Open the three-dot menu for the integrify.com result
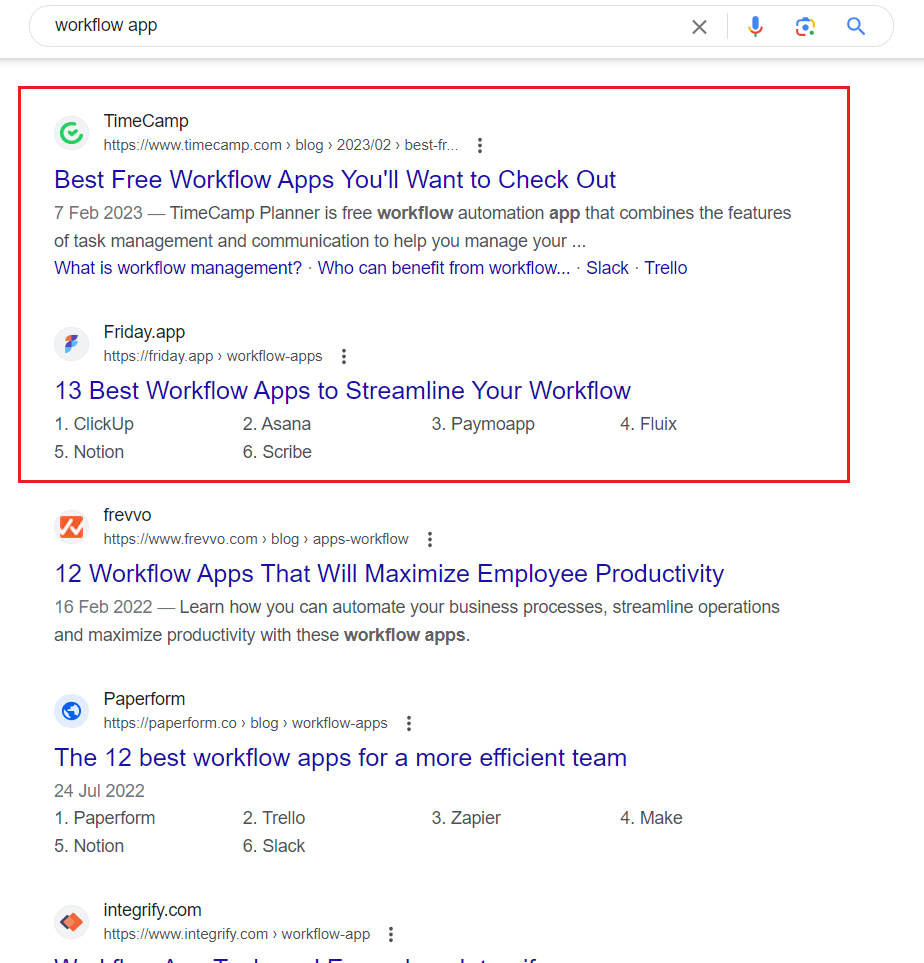 click(391, 935)
